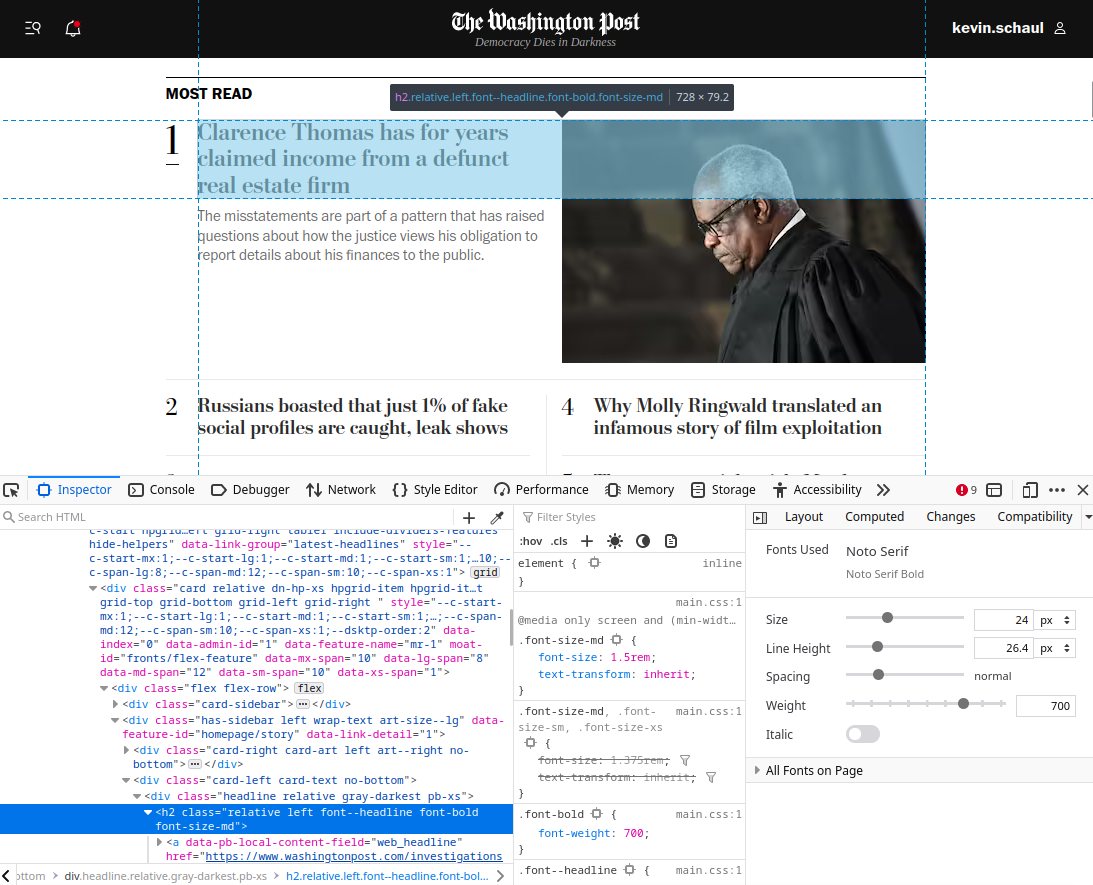Switch to the Console tab
This screenshot has width=1093, height=885.
(162, 490)
